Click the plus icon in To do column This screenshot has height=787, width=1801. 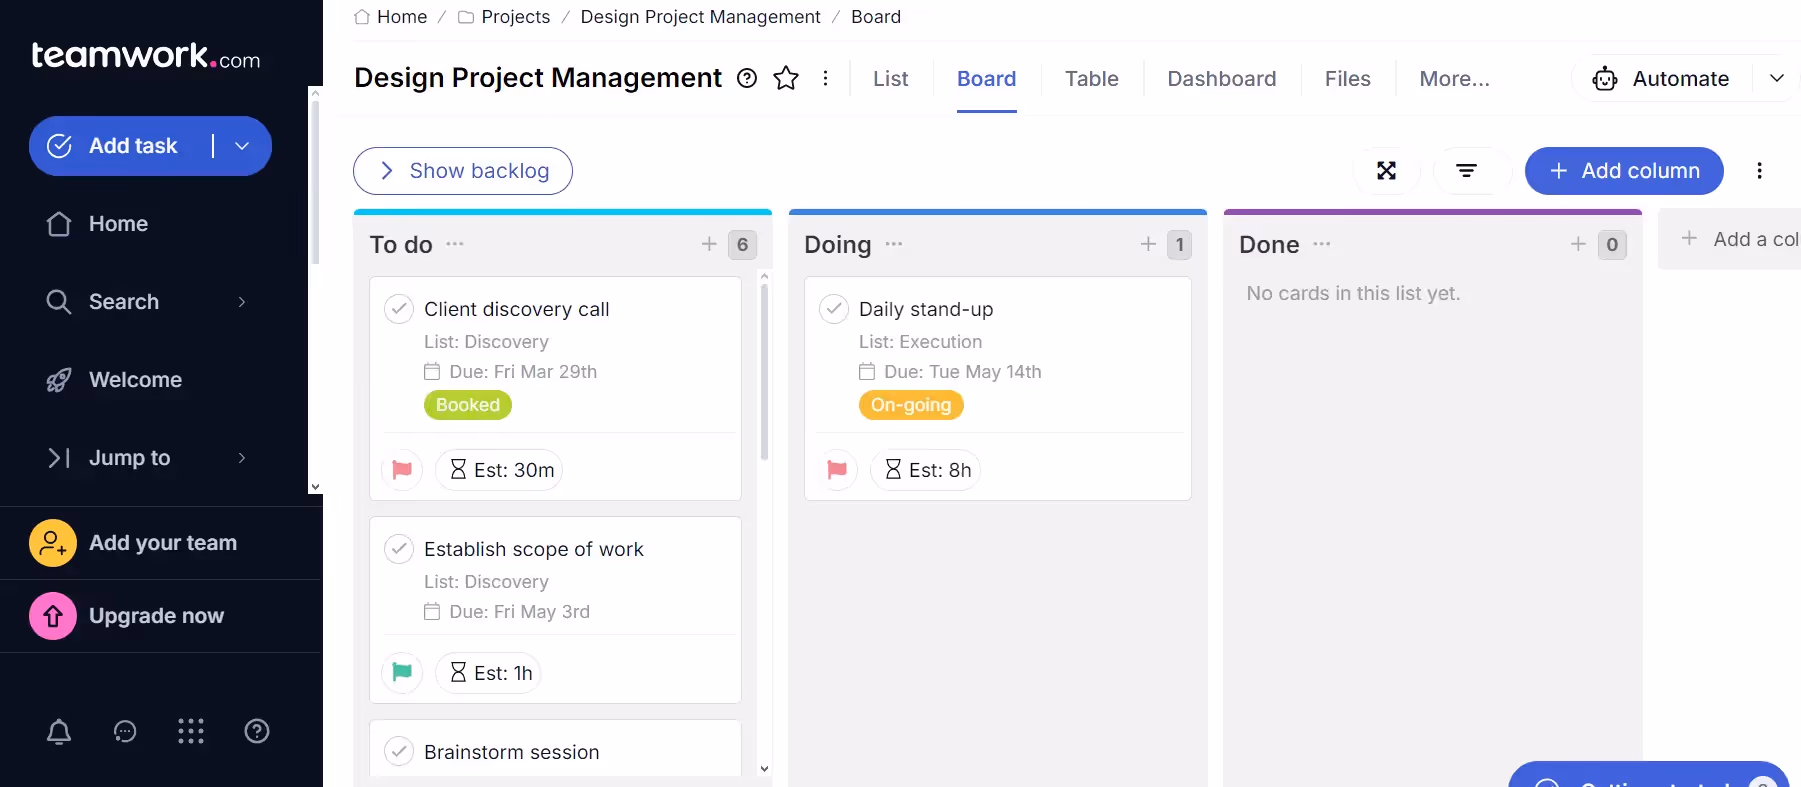pyautogui.click(x=709, y=244)
